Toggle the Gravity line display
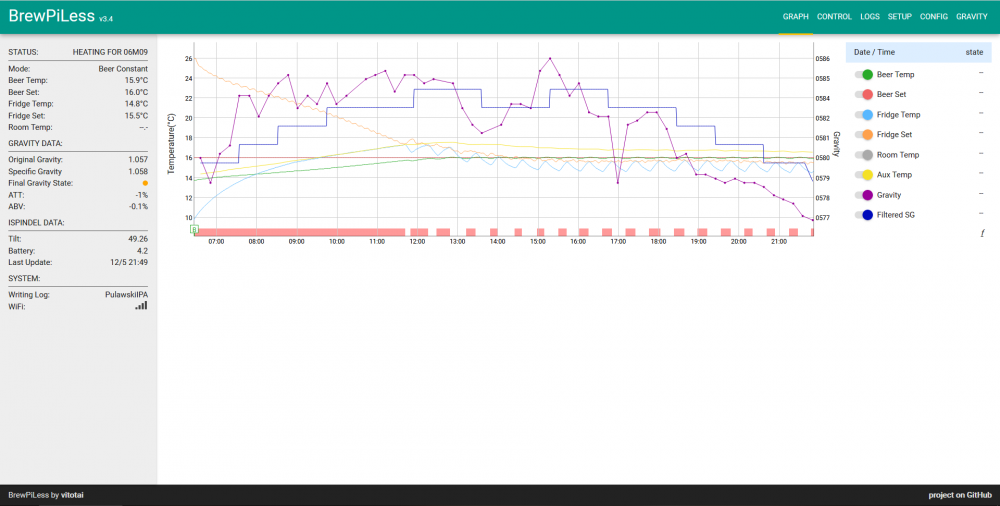This screenshot has width=1000, height=506. tap(863, 195)
